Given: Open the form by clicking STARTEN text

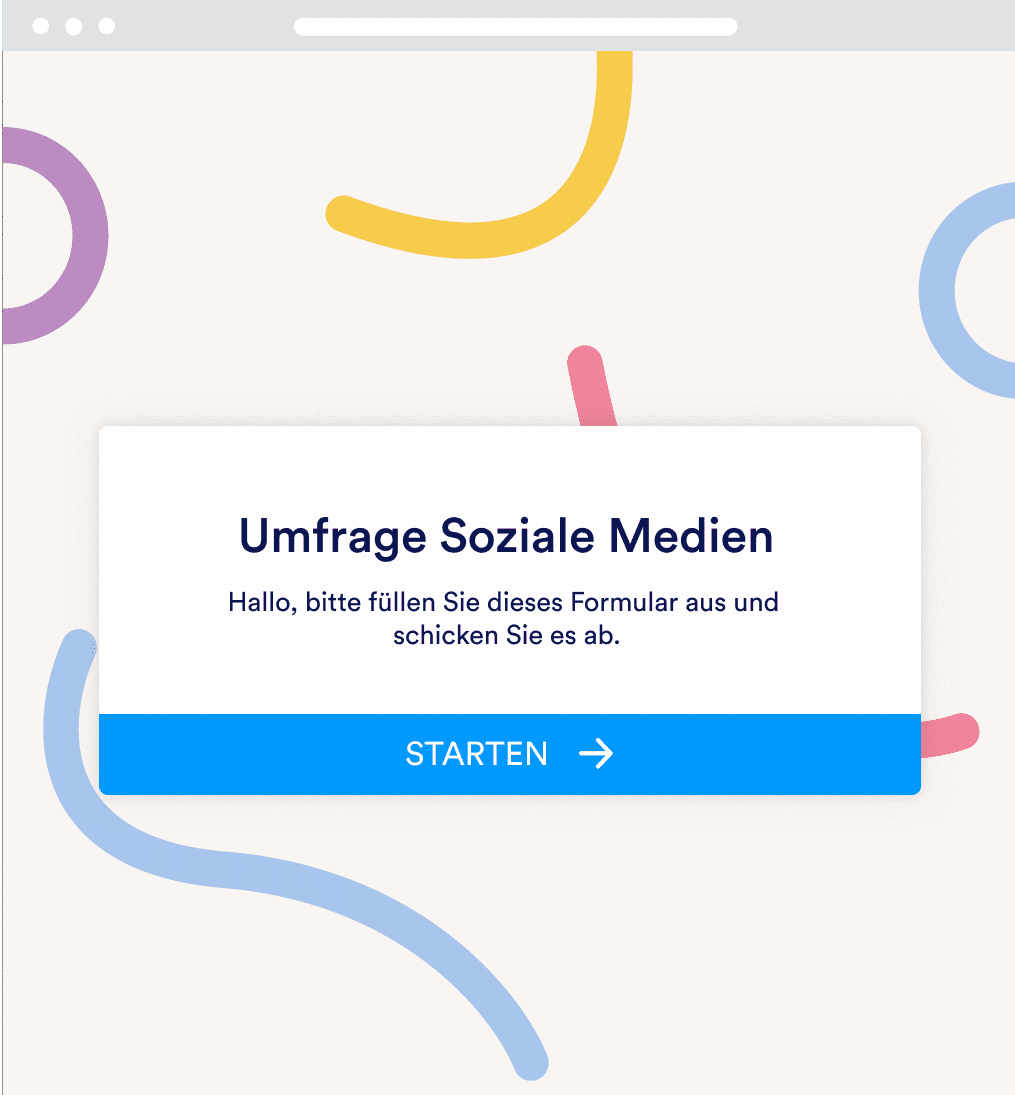Looking at the screenshot, I should [x=477, y=755].
